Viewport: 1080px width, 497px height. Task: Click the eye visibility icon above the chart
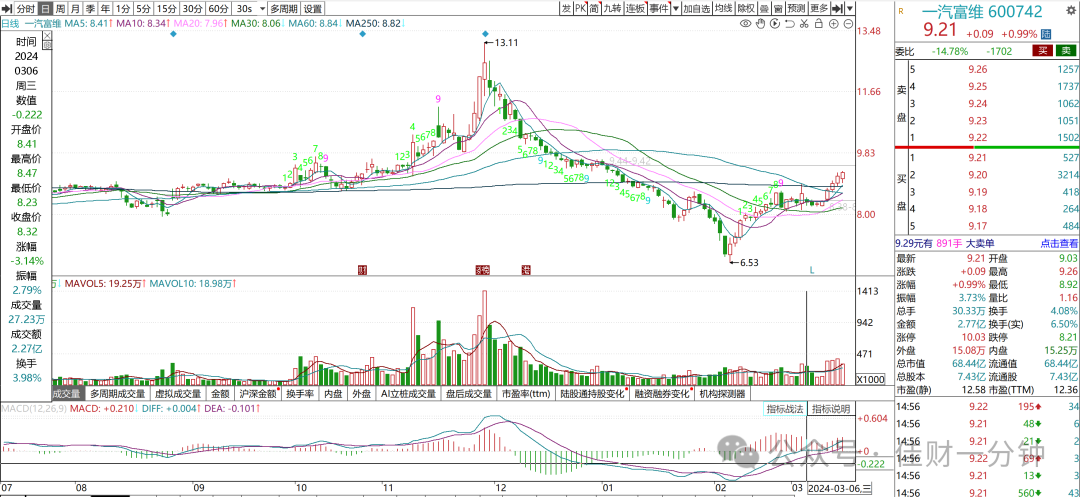[745, 24]
